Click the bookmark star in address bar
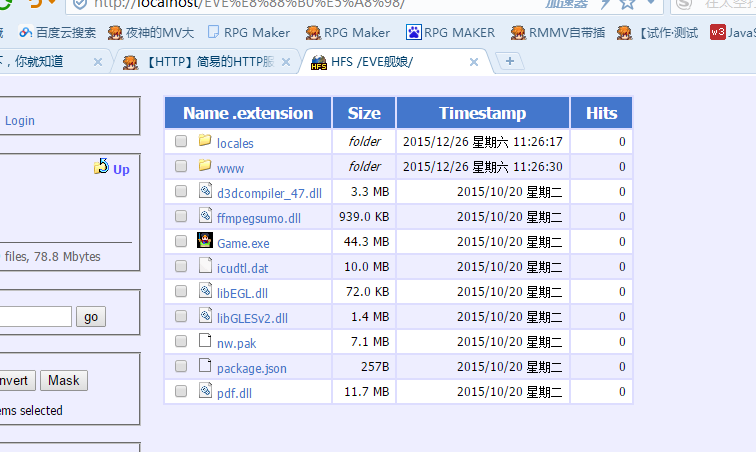756x452 pixels. 627,4
